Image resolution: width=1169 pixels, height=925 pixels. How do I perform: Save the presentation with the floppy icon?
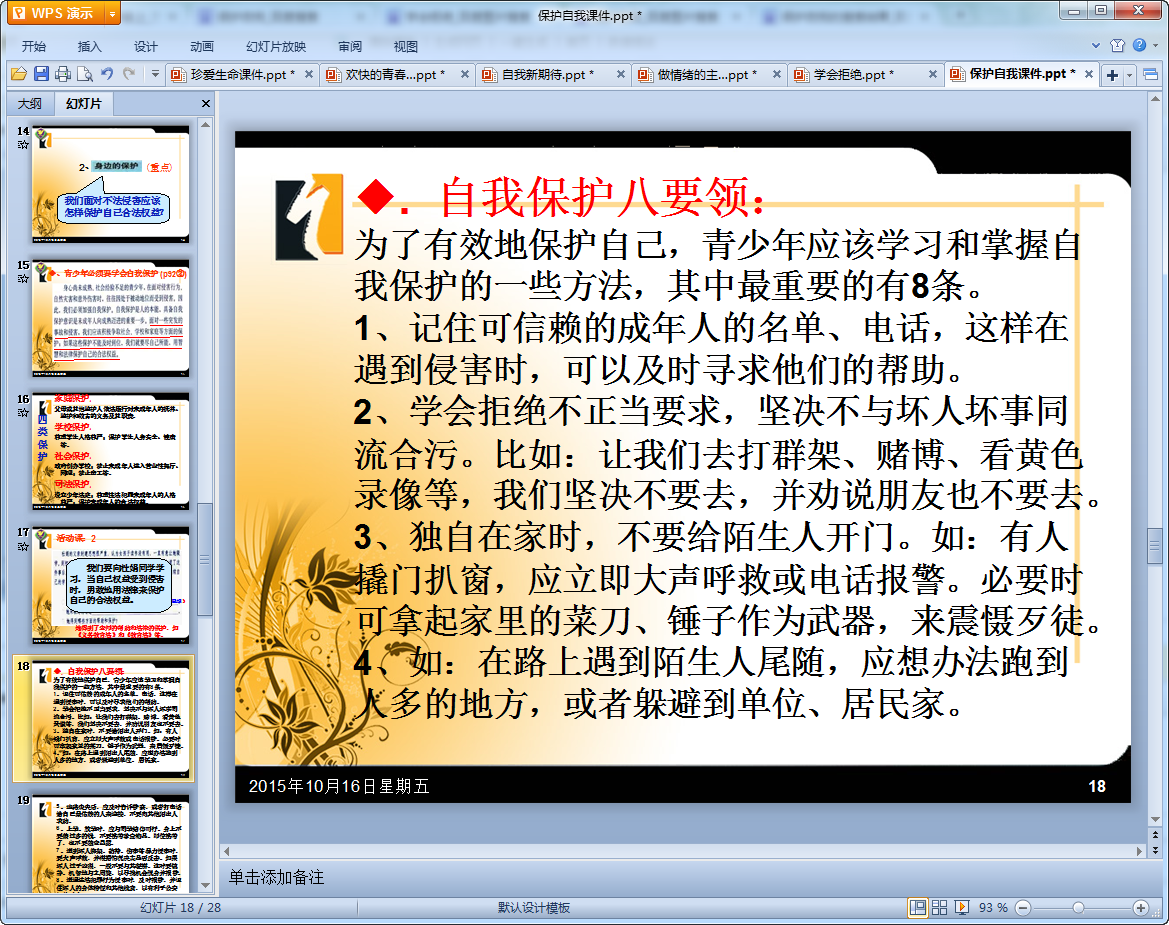pos(41,74)
